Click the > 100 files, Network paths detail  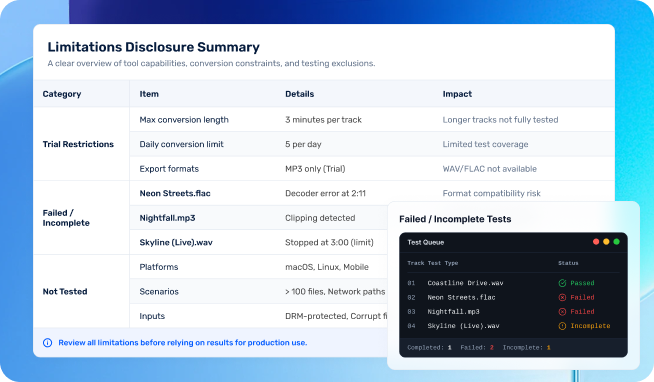335,292
